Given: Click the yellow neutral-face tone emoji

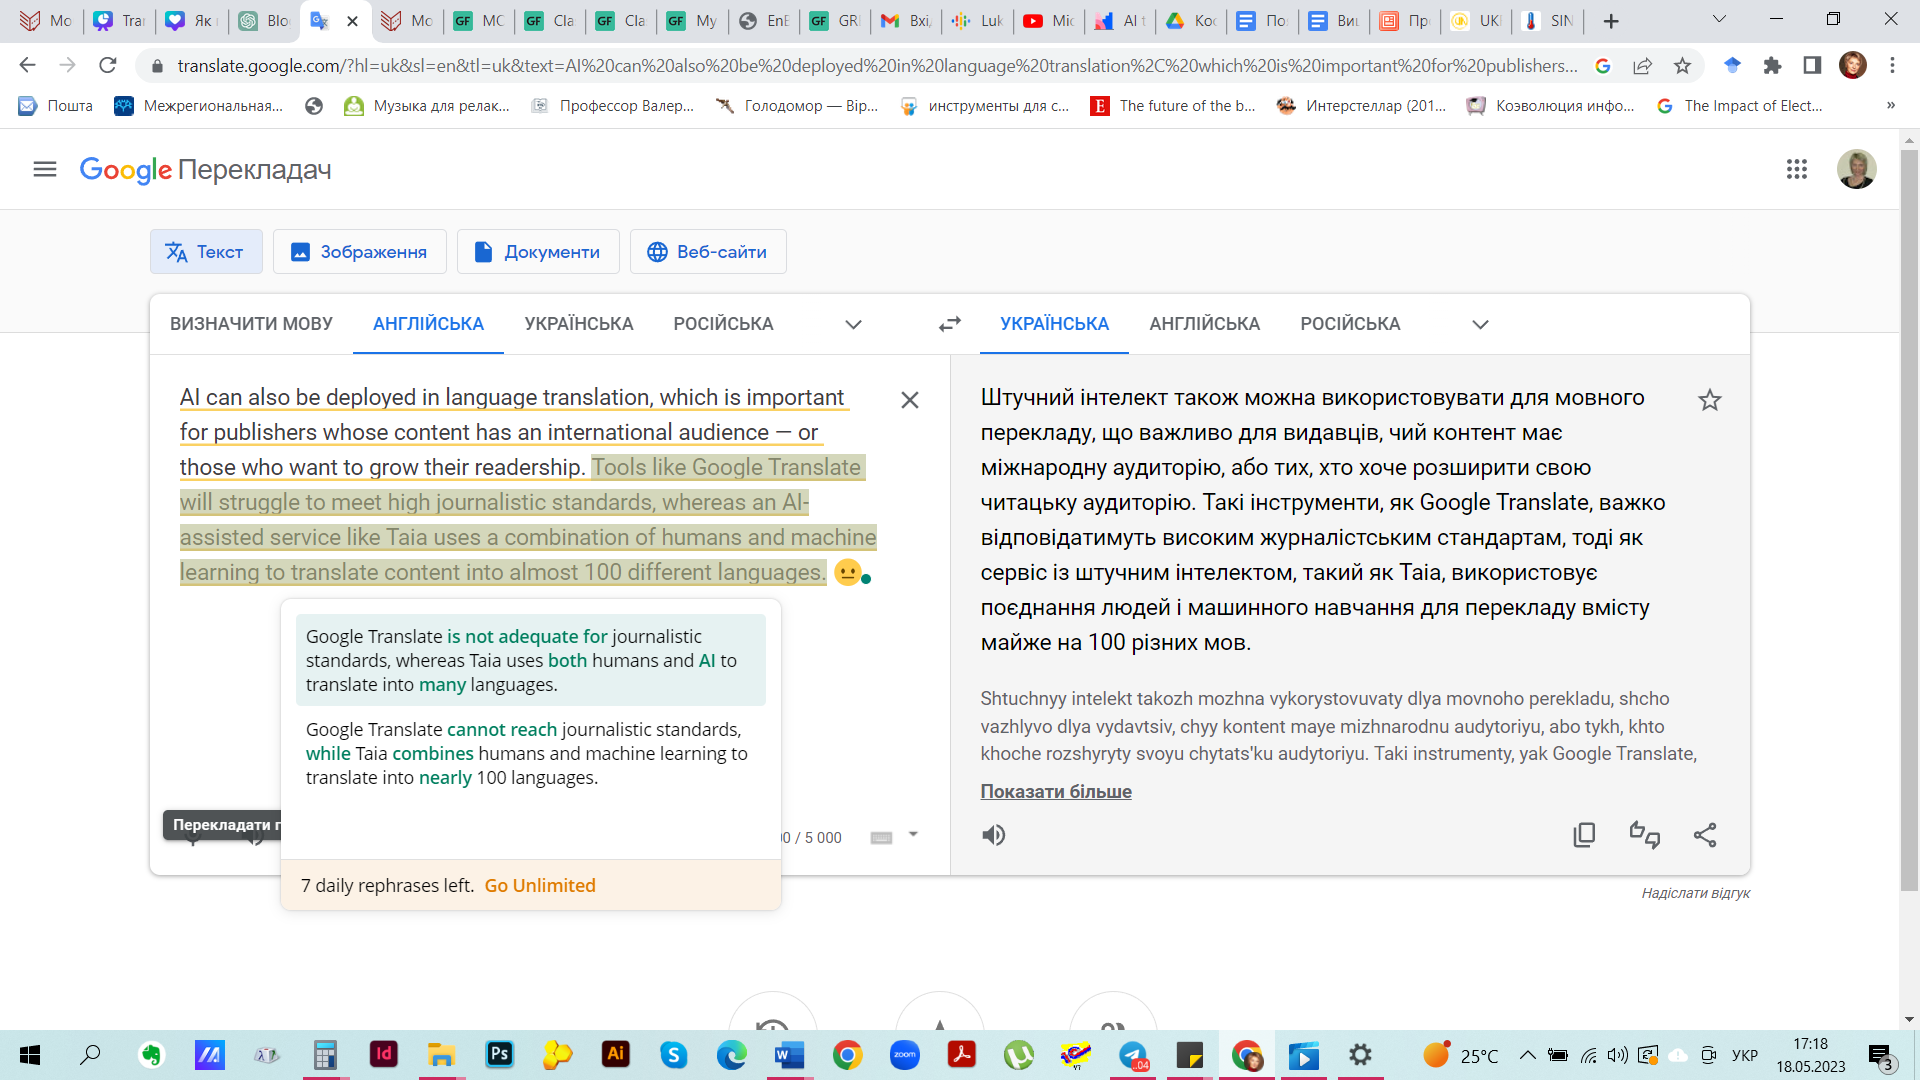Looking at the screenshot, I should [x=847, y=572].
